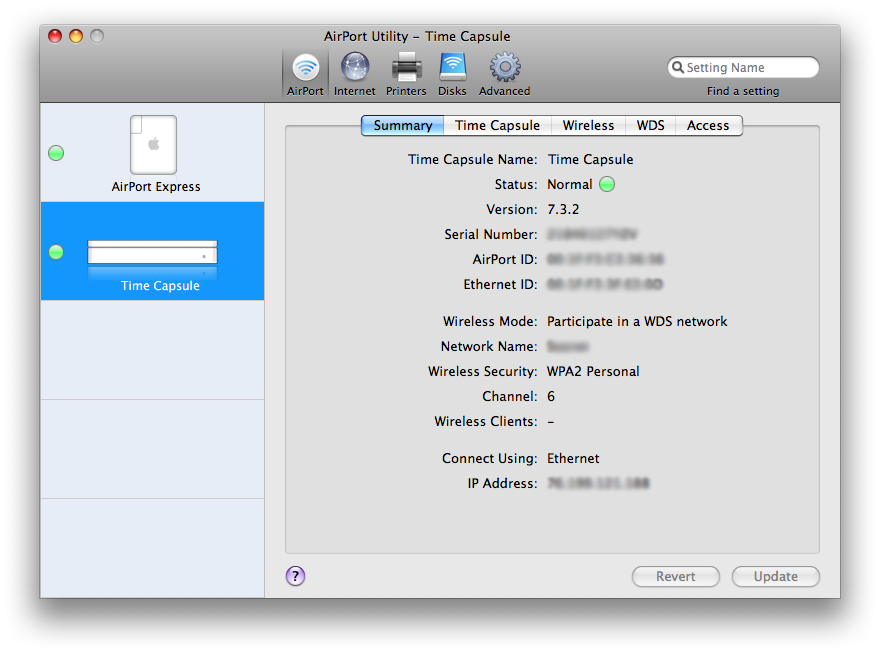Open the Advanced settings gear

point(505,74)
